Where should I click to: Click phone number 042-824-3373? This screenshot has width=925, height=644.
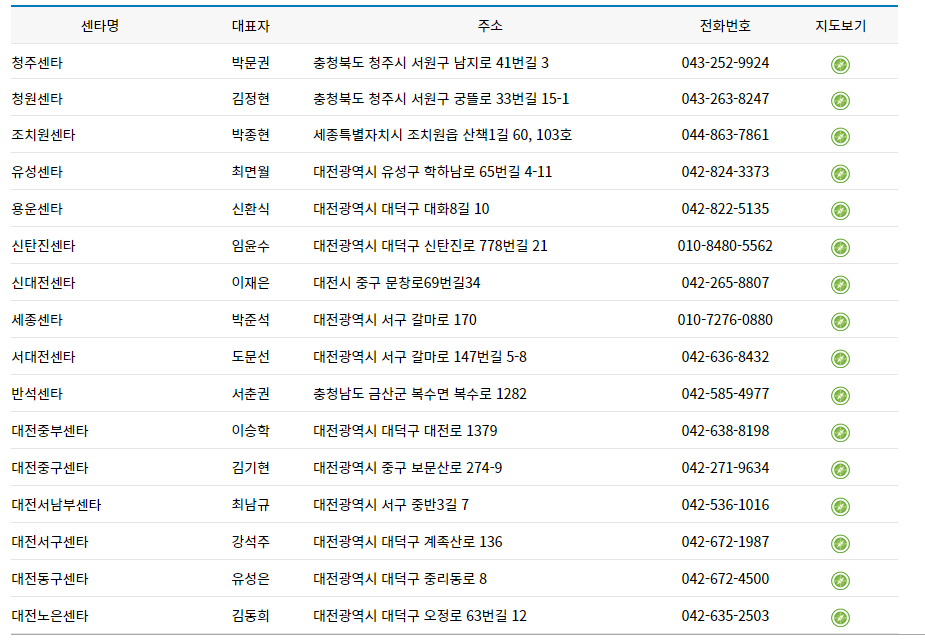pos(725,172)
